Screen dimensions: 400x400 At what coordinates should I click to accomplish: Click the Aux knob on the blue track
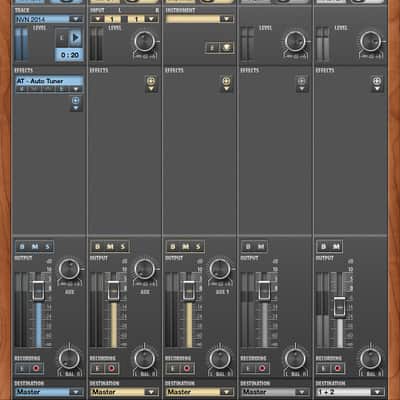click(69, 269)
